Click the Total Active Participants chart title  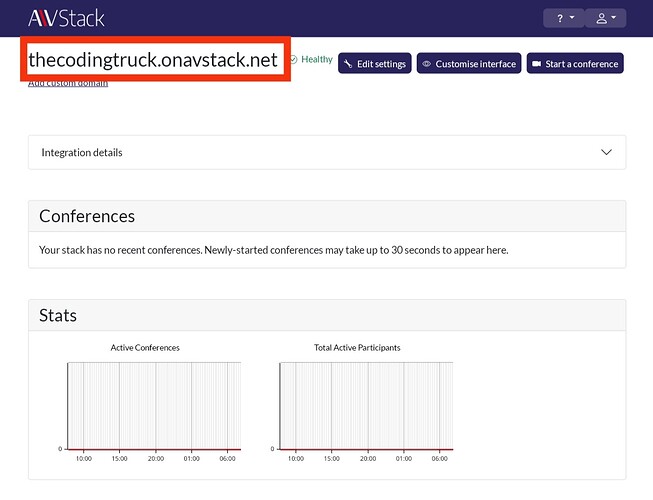coord(357,348)
